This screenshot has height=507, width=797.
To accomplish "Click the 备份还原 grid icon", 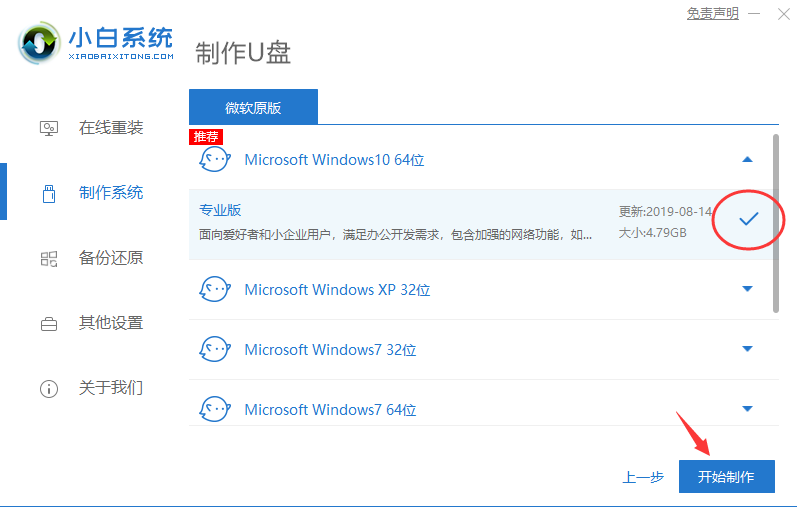I will point(49,259).
